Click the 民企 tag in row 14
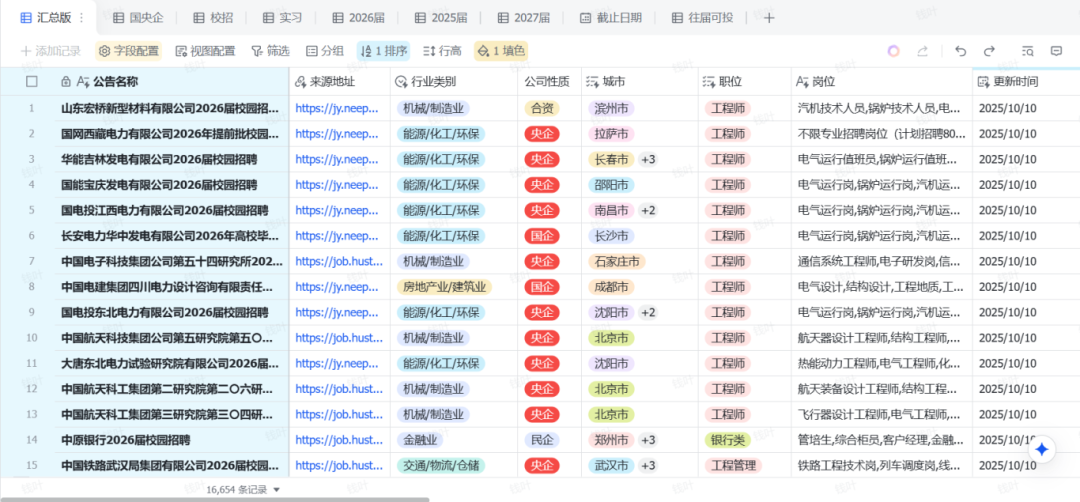This screenshot has width=1080, height=502. click(542, 440)
